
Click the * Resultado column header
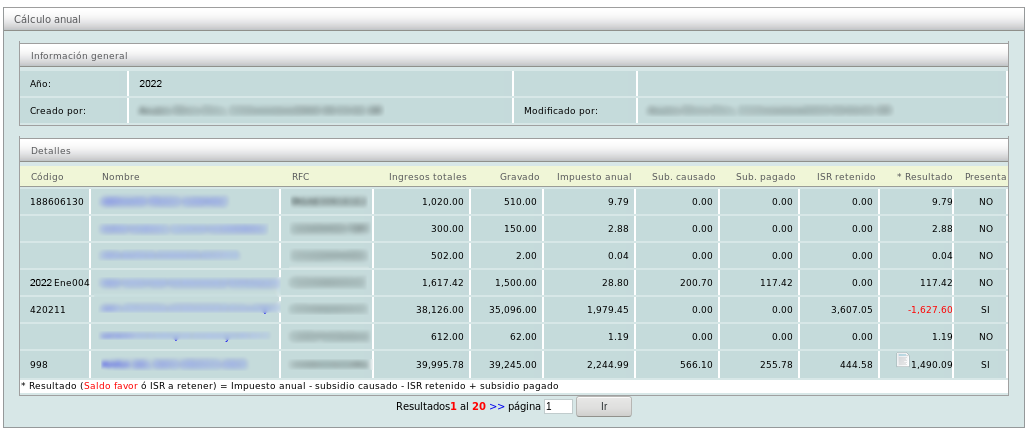point(924,177)
